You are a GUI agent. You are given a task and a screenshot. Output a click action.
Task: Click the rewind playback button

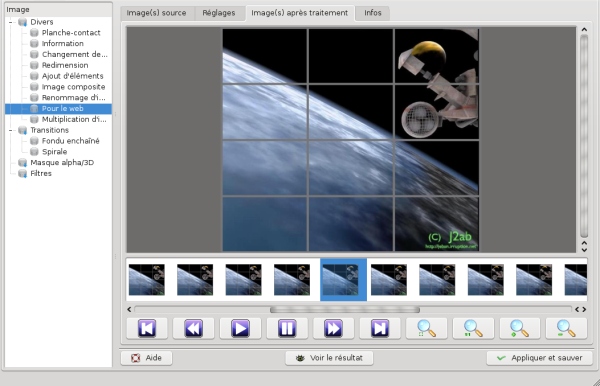coord(193,328)
